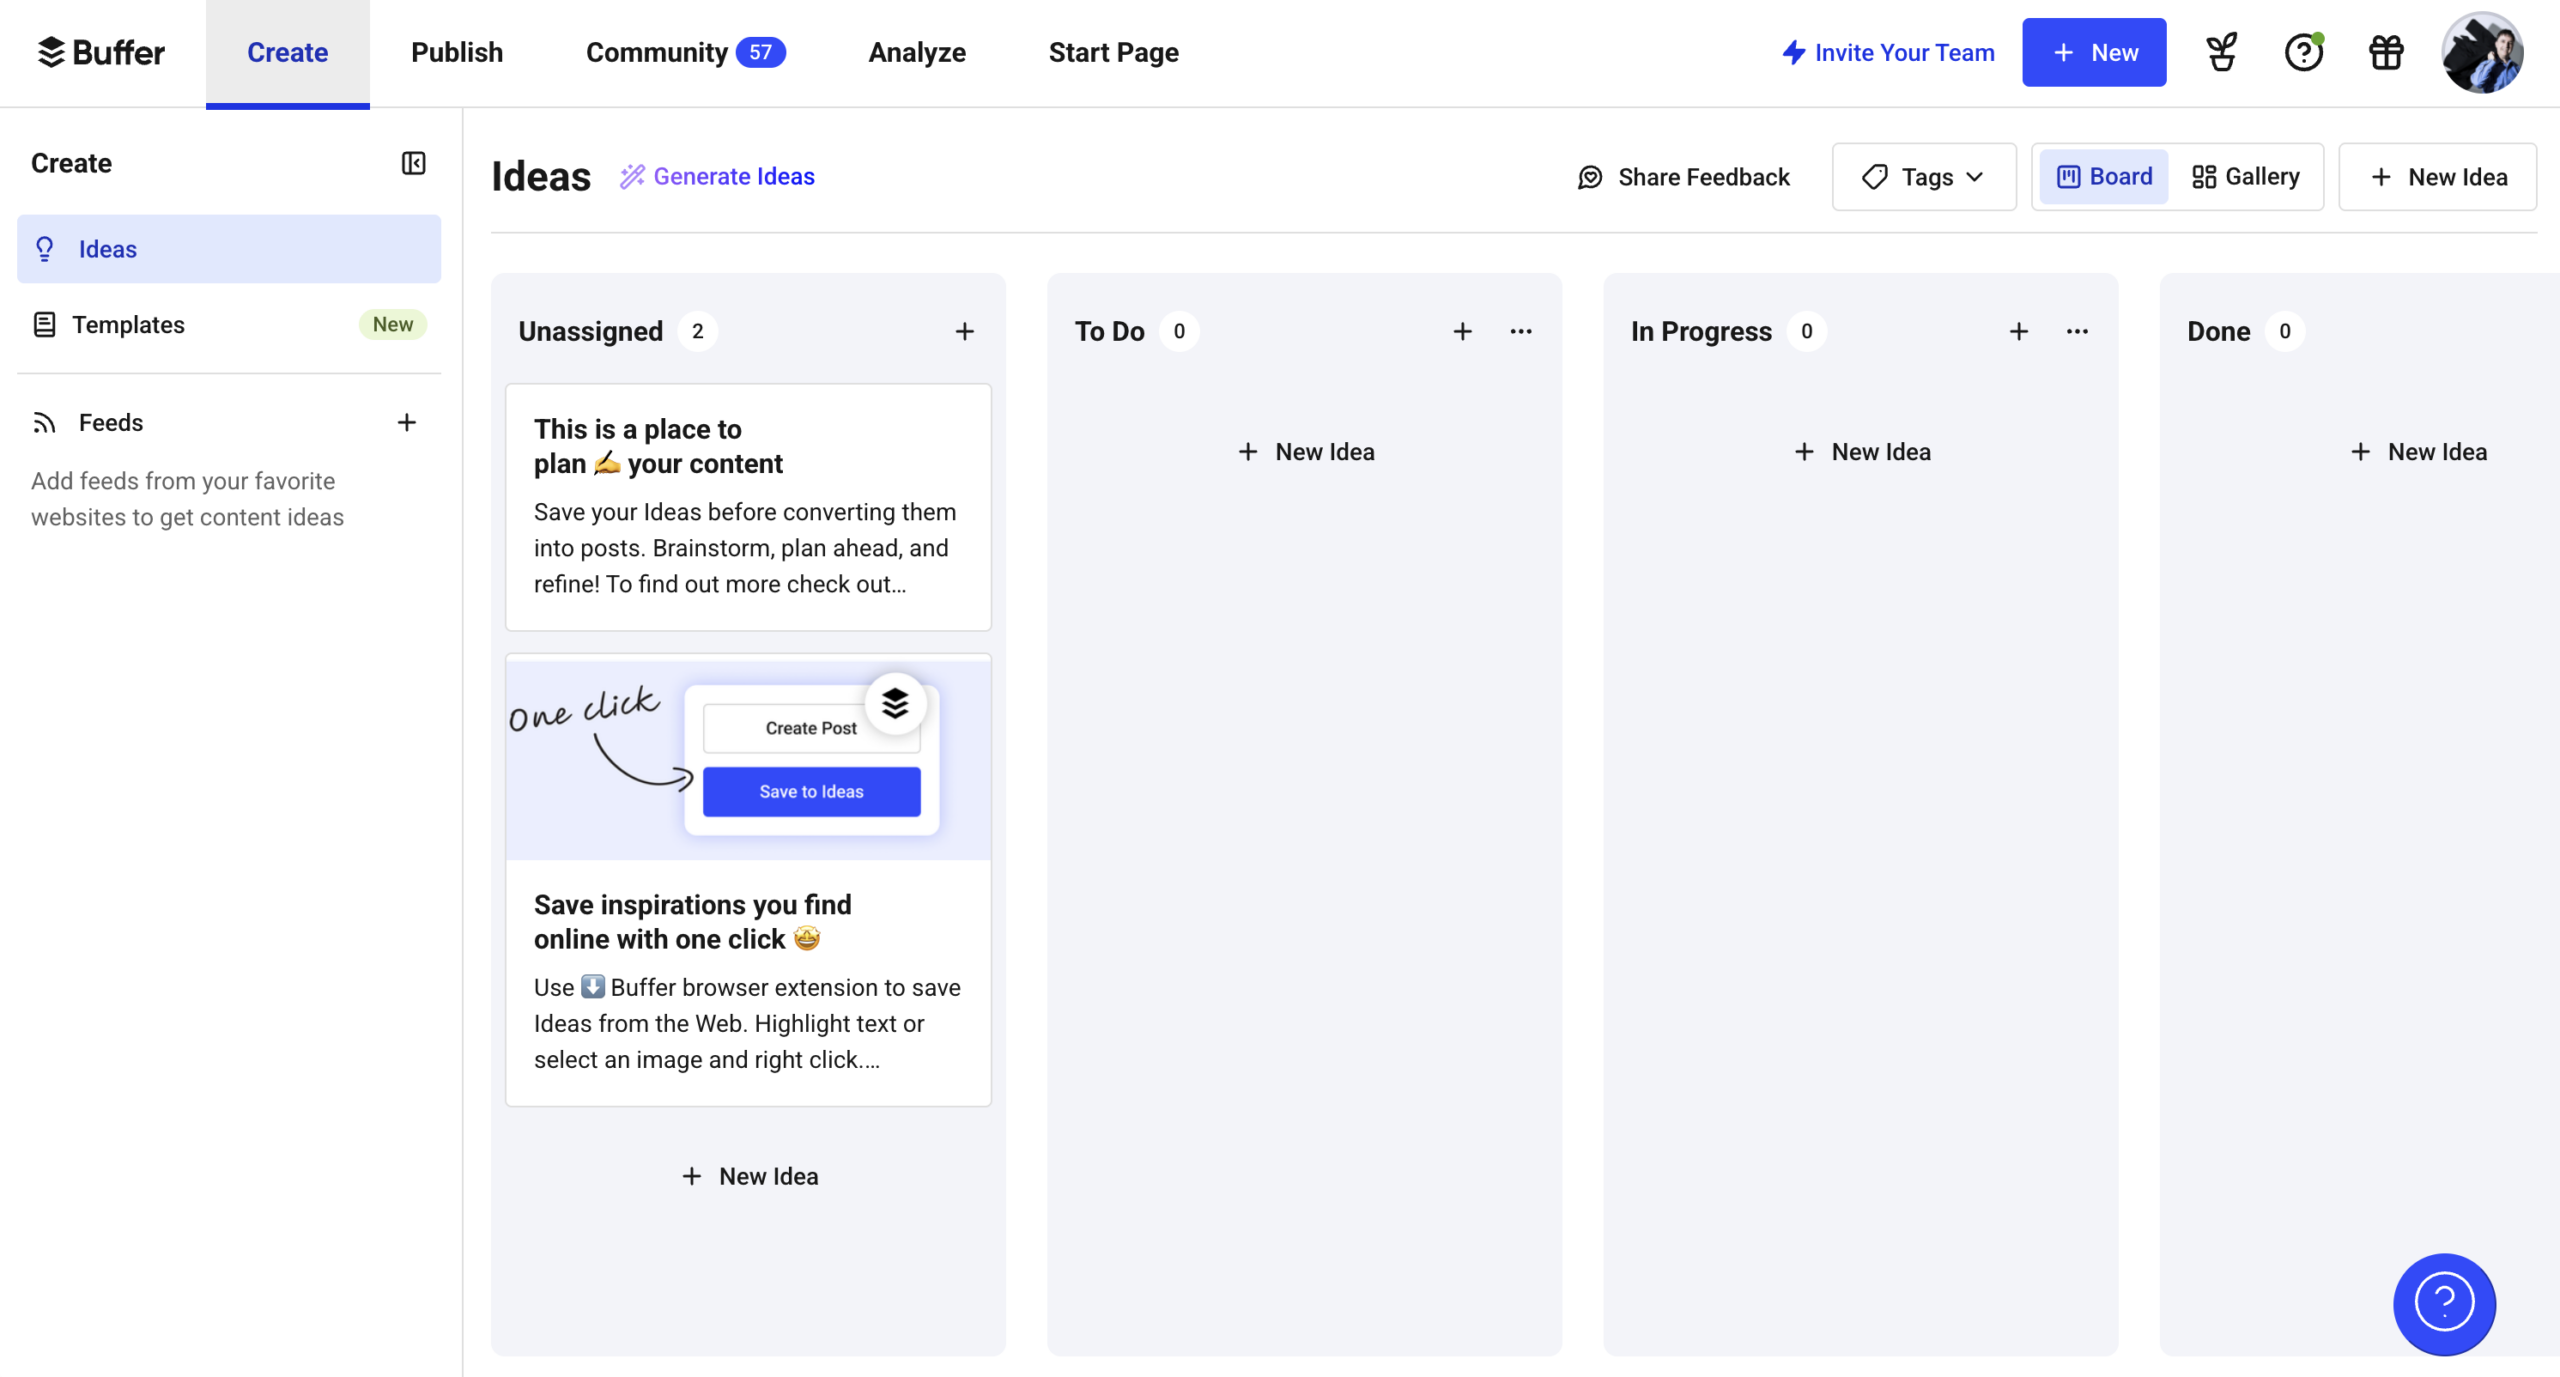Add idea with Unassigned column plus icon

coord(964,331)
